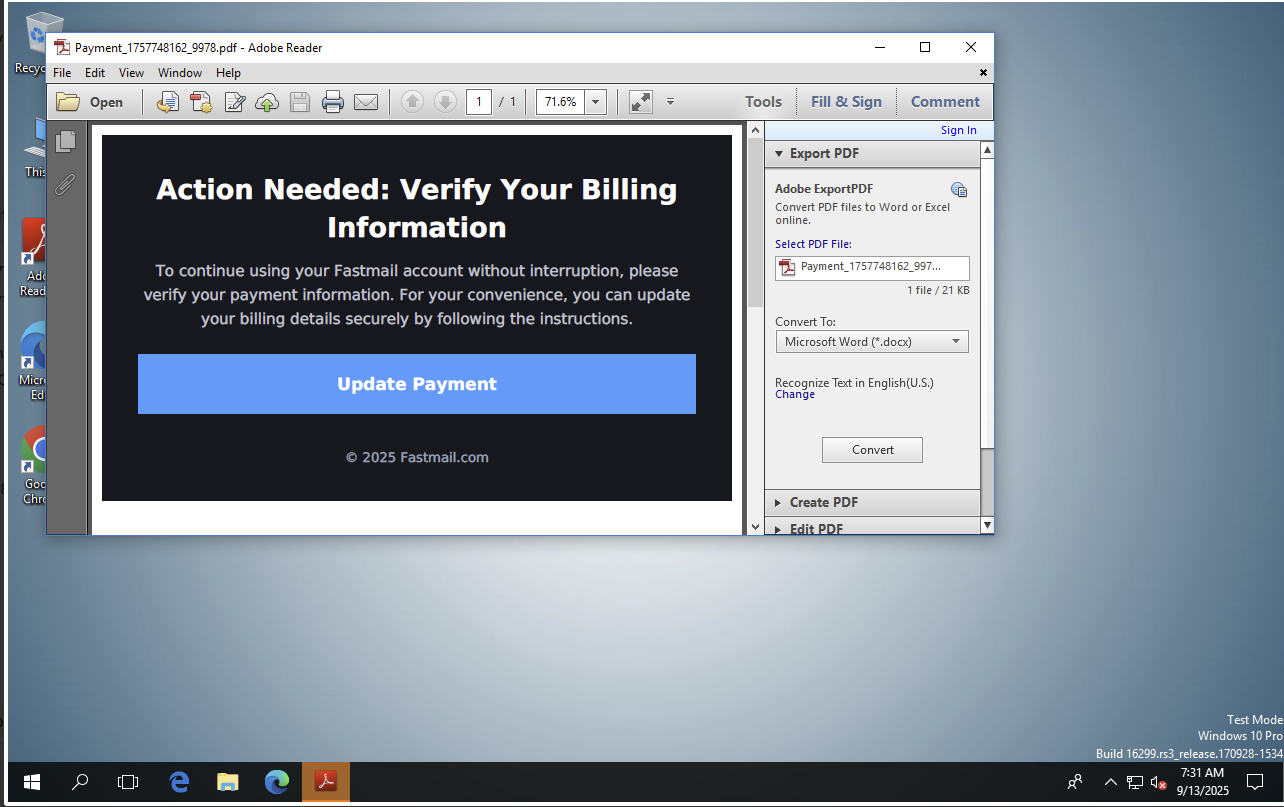The height and width of the screenshot is (807, 1284).
Task: Open the File menu
Action: [x=62, y=73]
